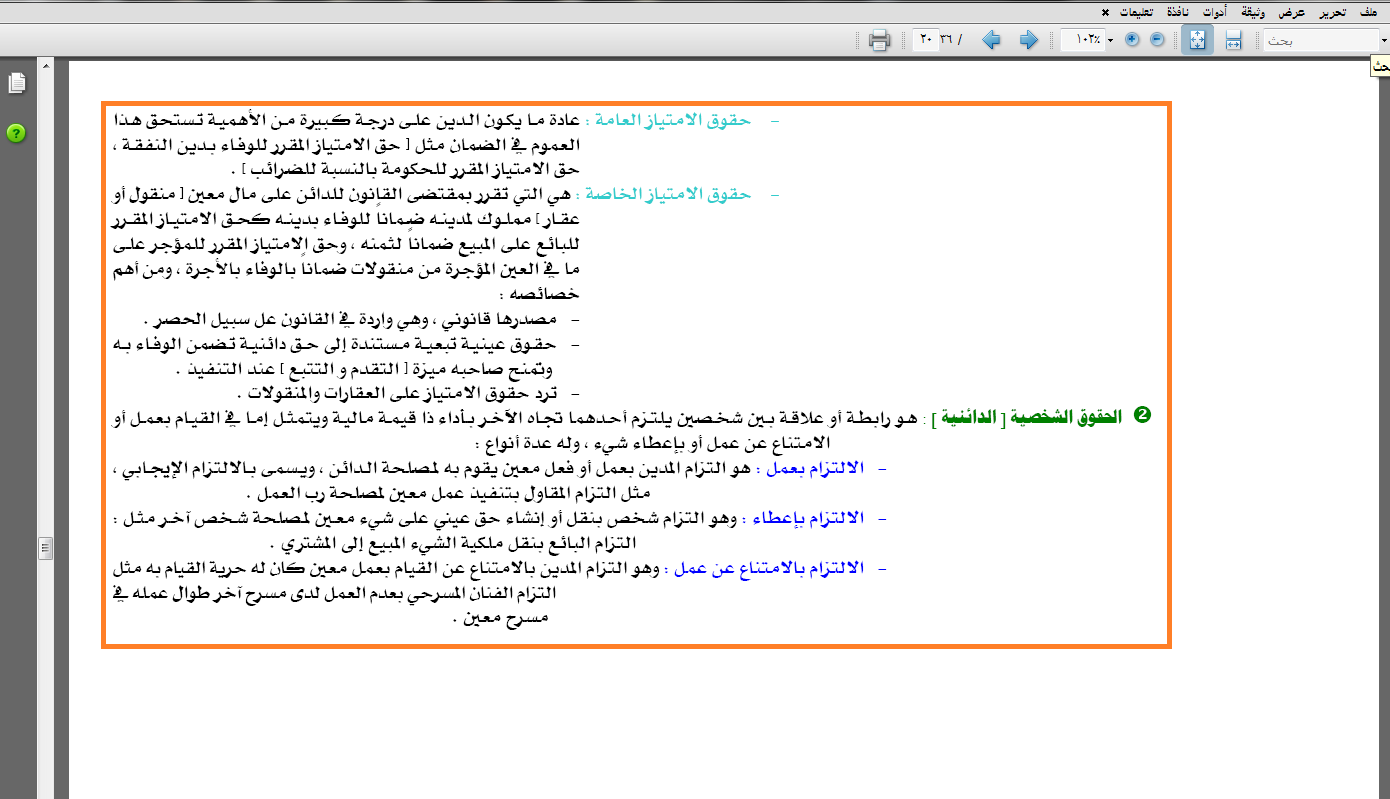Select the fit width view icon

click(x=1233, y=40)
